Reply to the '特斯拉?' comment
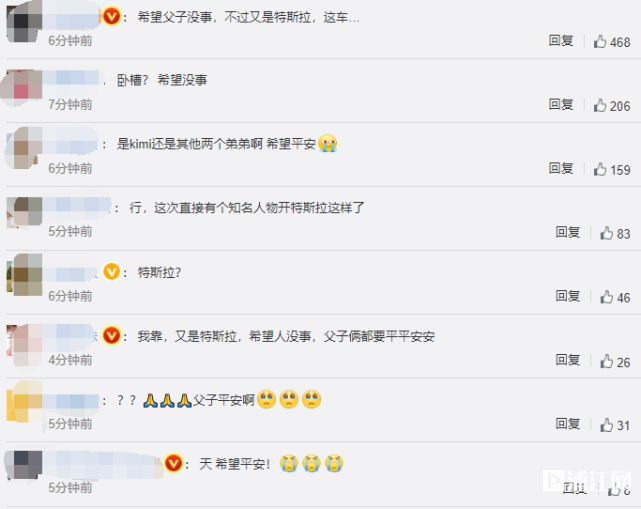 coord(567,296)
